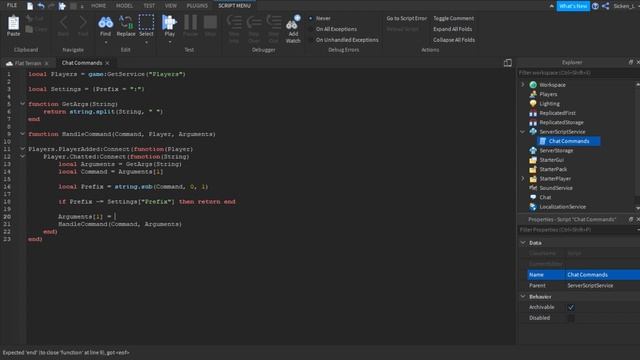Switch to the MODEL ribbon tab
This screenshot has height=360, width=640.
click(124, 6)
